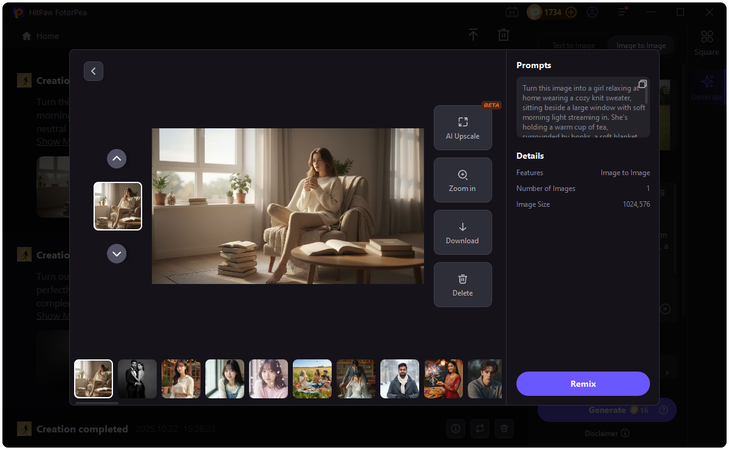Go back using the left arrow button

(93, 71)
